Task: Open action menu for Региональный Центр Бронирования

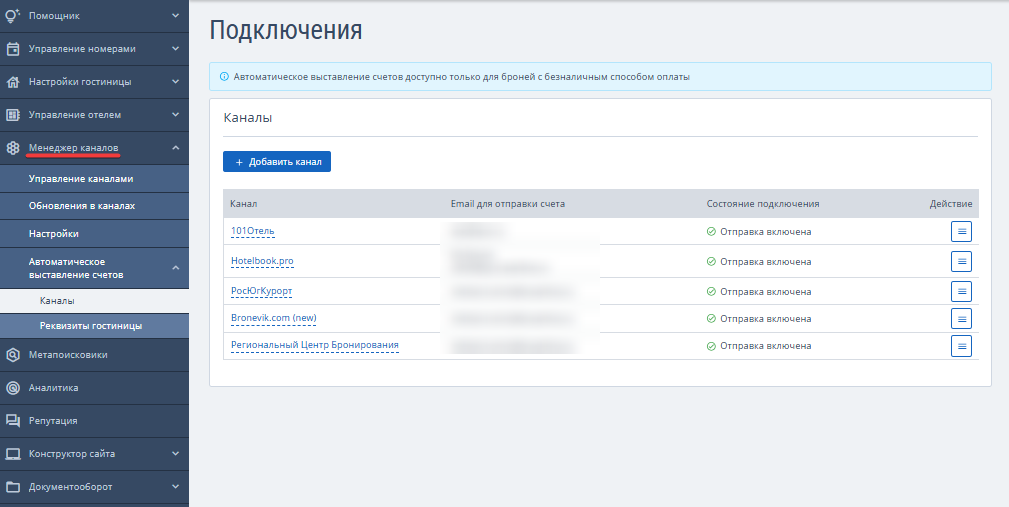Action: (961, 346)
